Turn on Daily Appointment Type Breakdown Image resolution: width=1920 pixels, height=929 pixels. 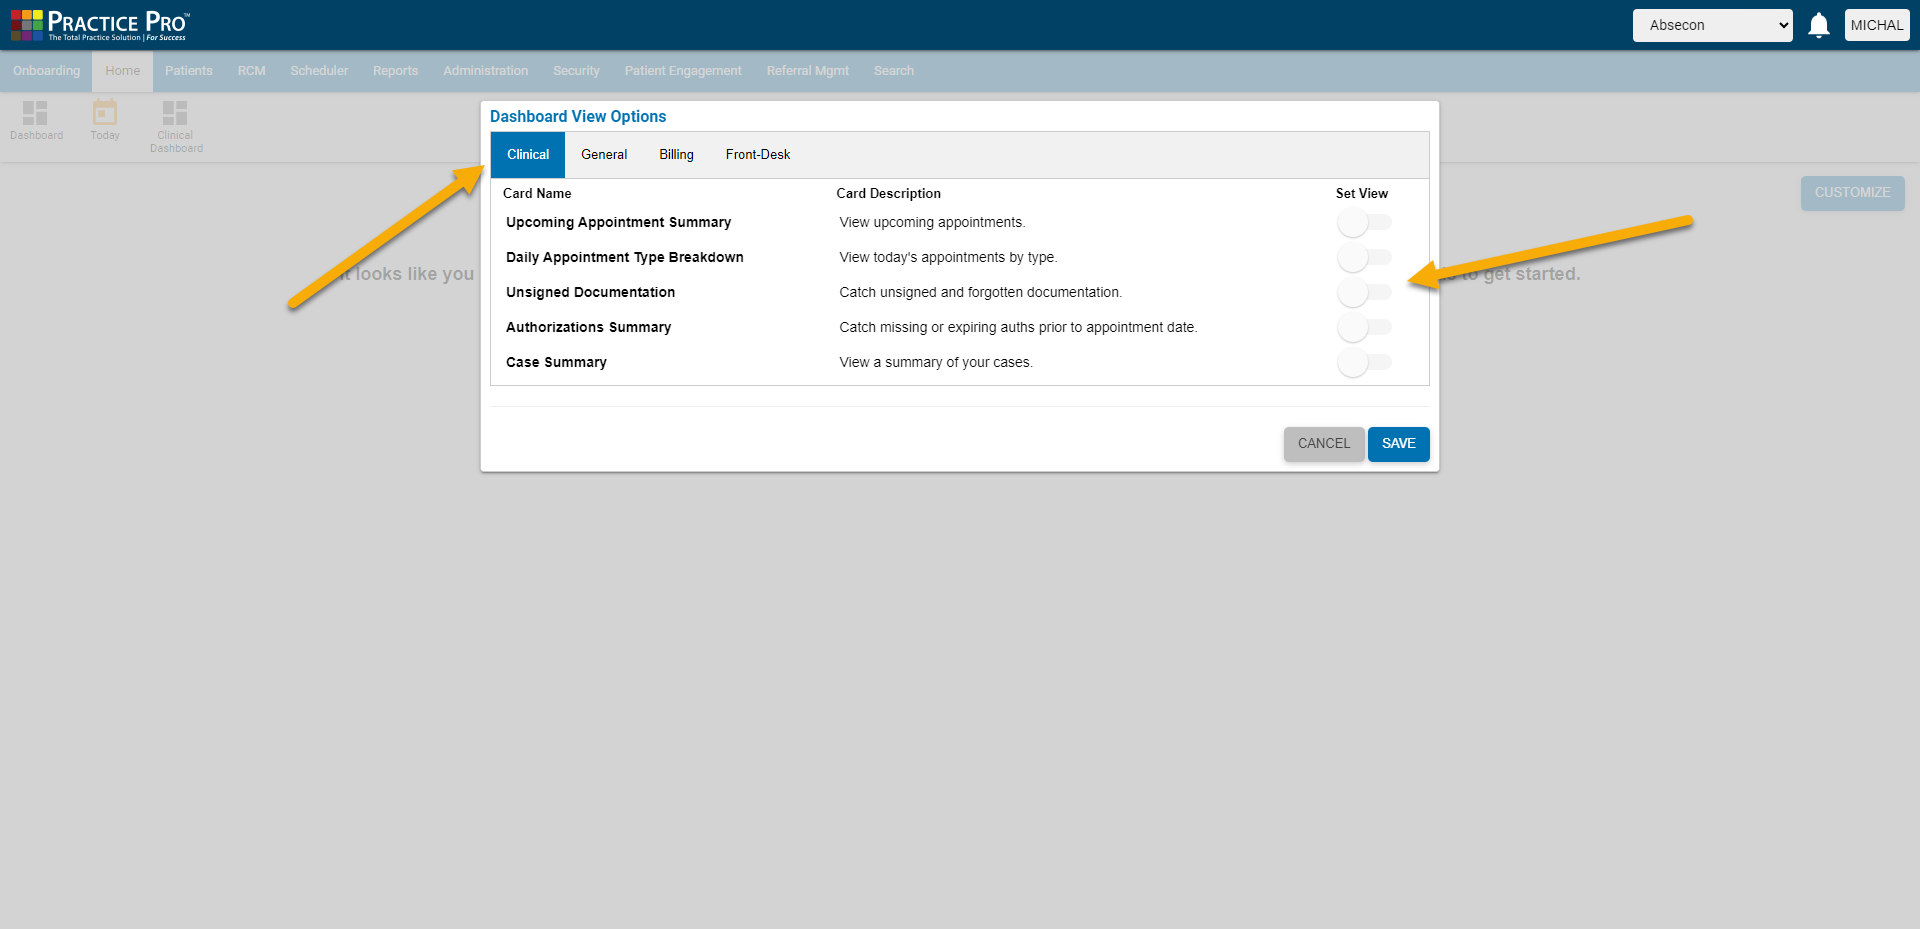1363,257
